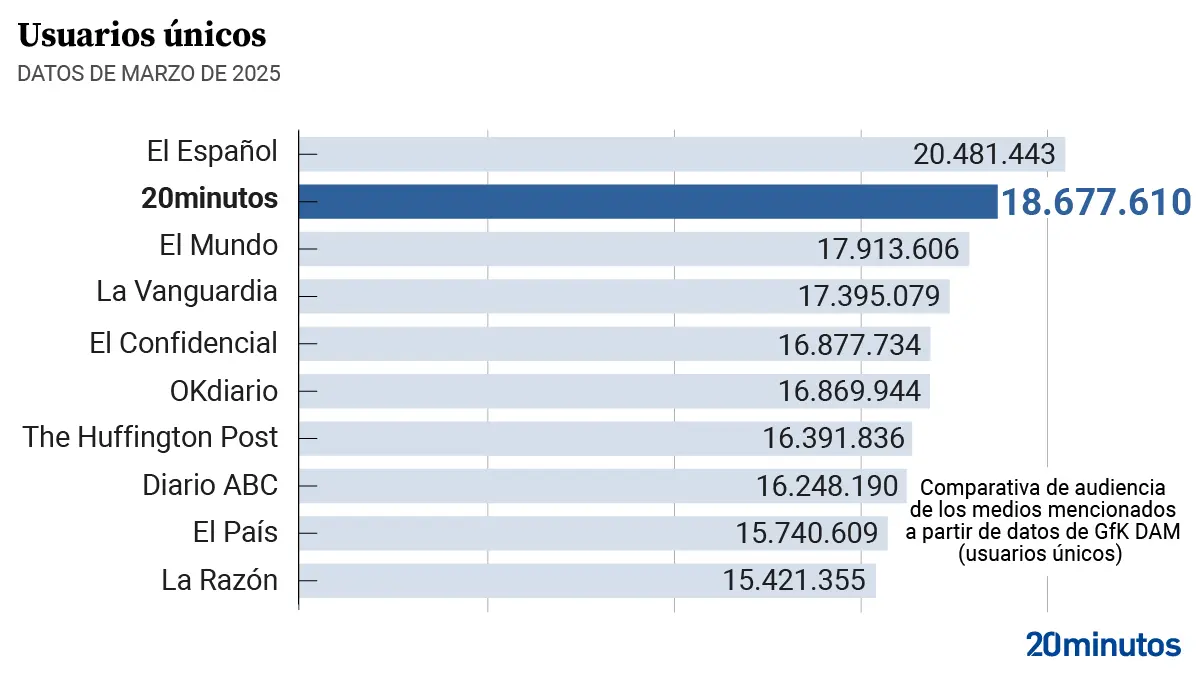Screen dimensions: 1200x675
Task: Click the 20.481.443 value label
Action: [984, 154]
